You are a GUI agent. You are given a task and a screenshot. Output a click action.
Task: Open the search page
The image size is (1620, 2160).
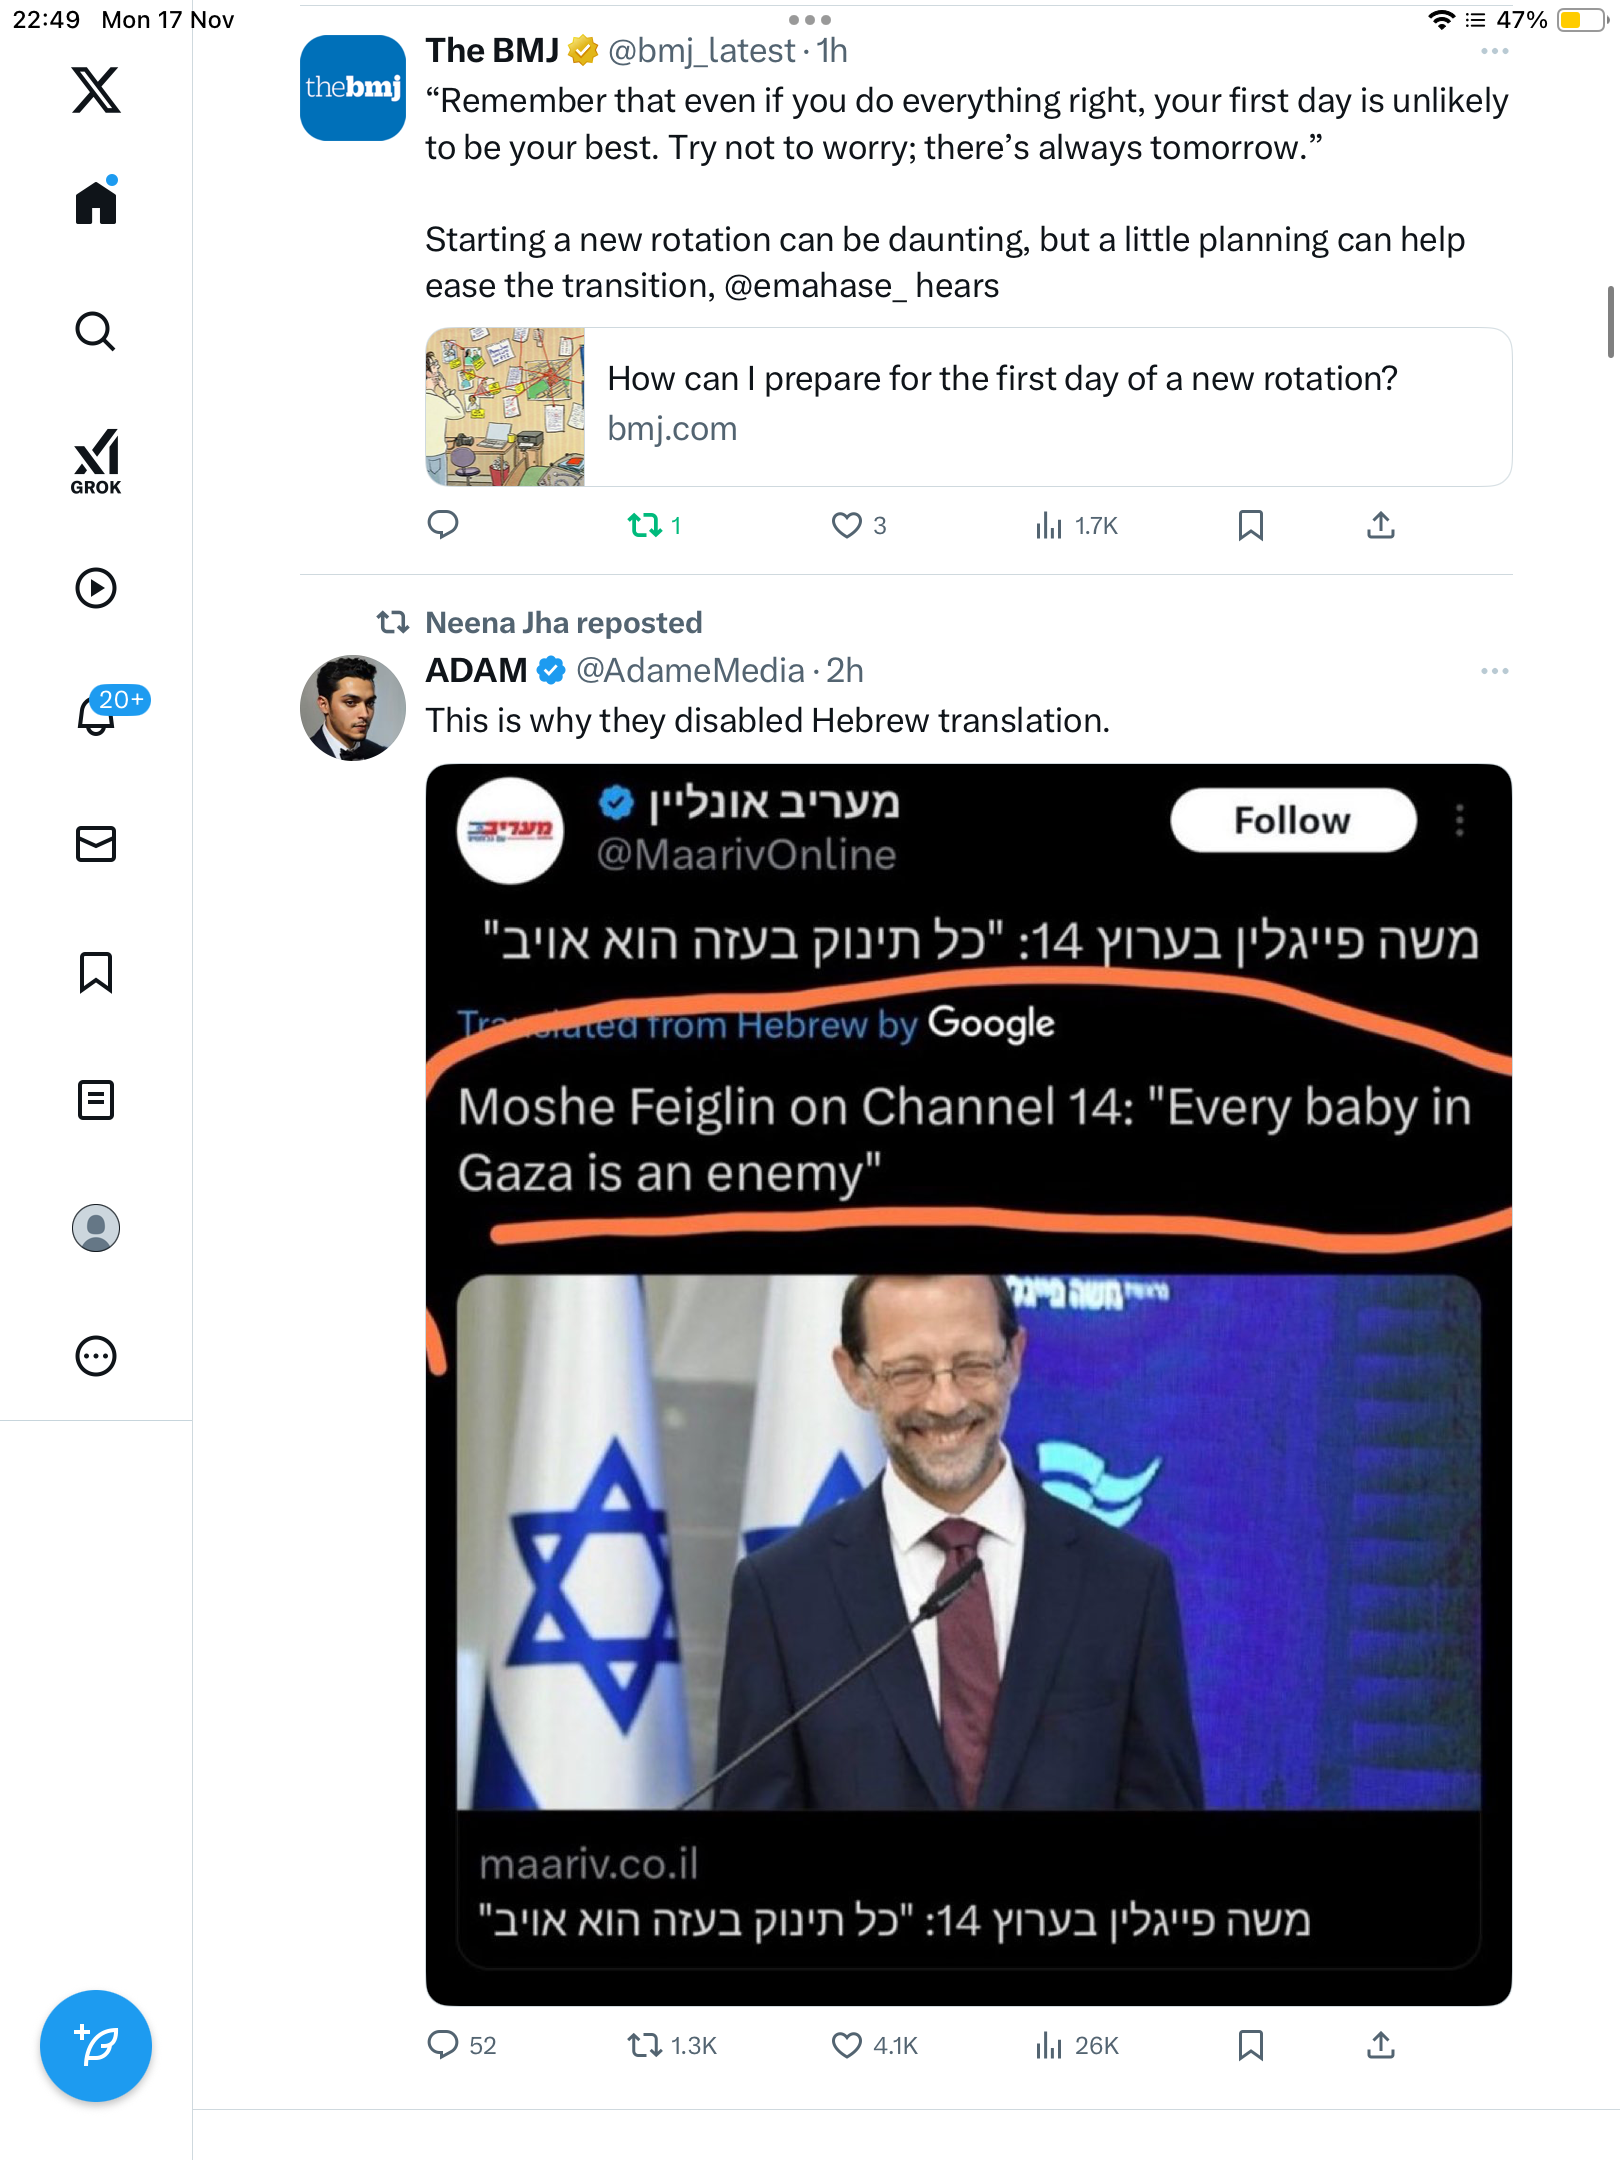(96, 332)
